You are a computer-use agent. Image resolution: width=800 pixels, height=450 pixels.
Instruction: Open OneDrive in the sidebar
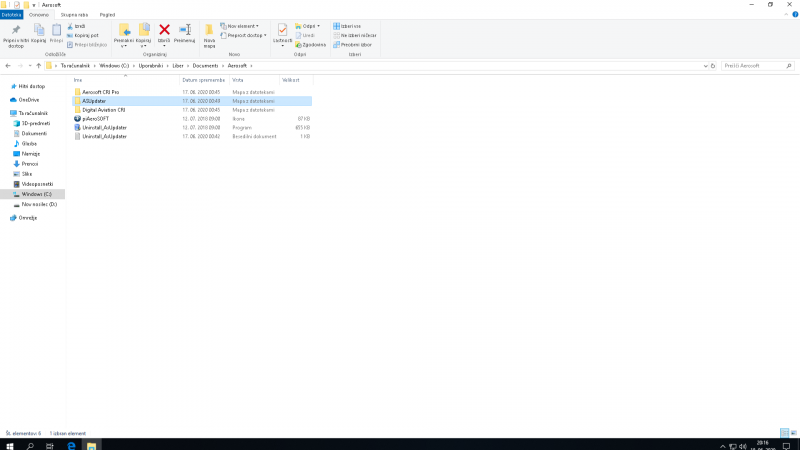coord(29,100)
